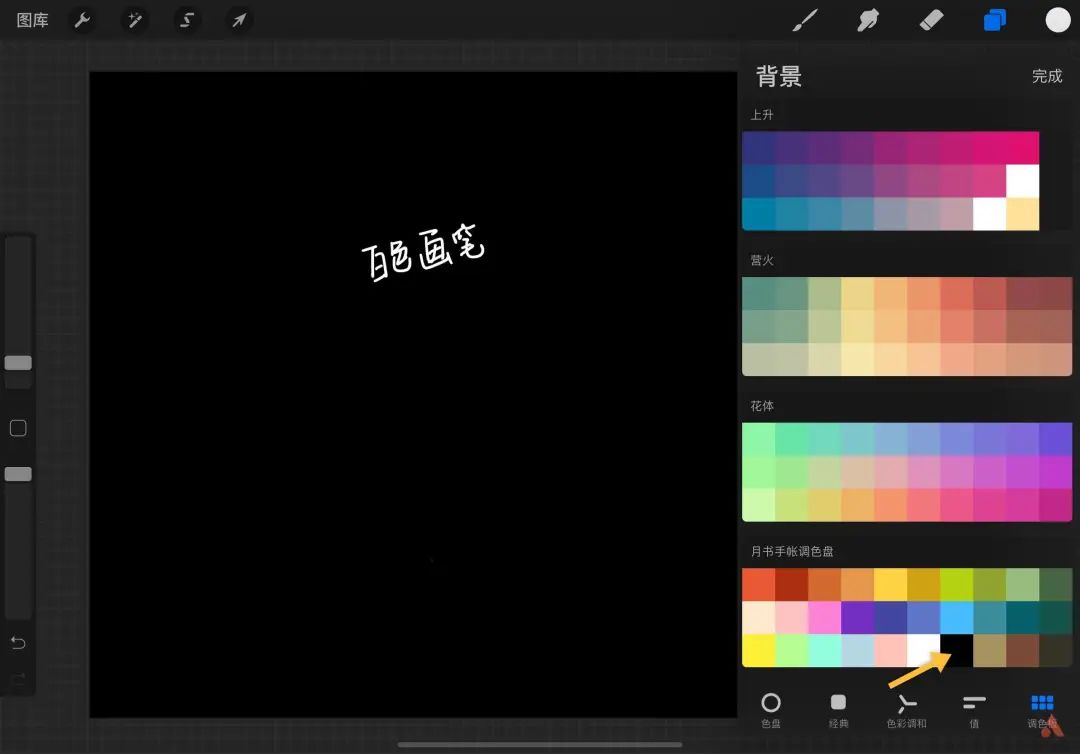Pick the lime green swatch in 月书手帐调色盘
The height and width of the screenshot is (754, 1080).
click(957, 585)
